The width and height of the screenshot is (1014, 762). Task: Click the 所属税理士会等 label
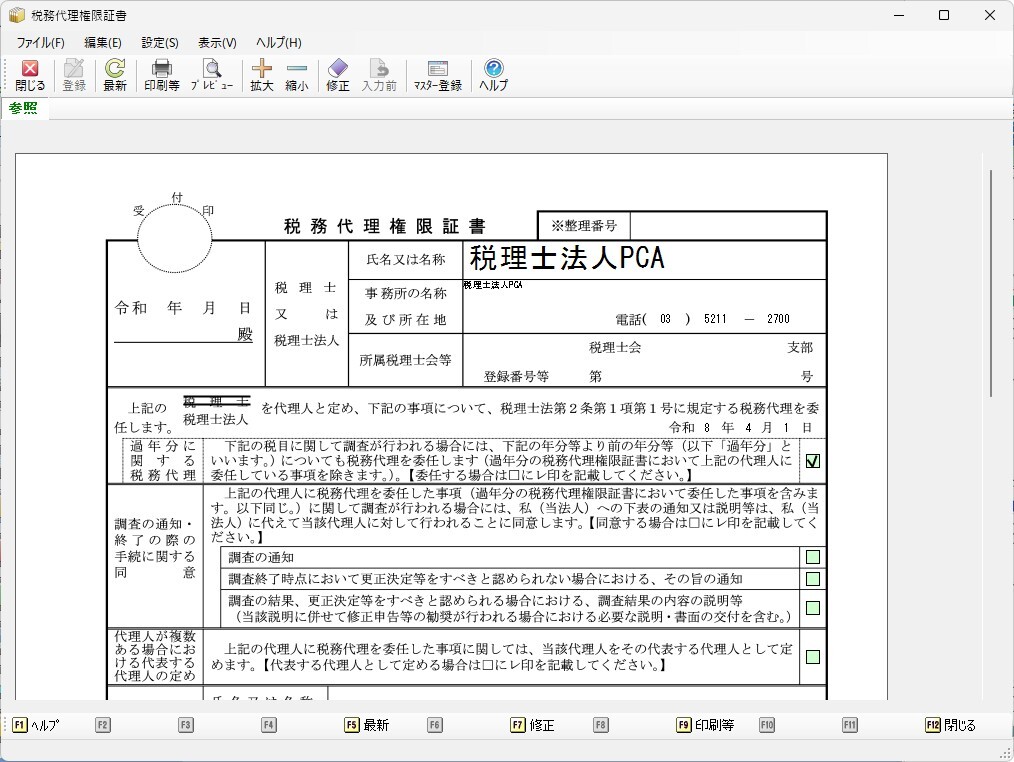[405, 360]
